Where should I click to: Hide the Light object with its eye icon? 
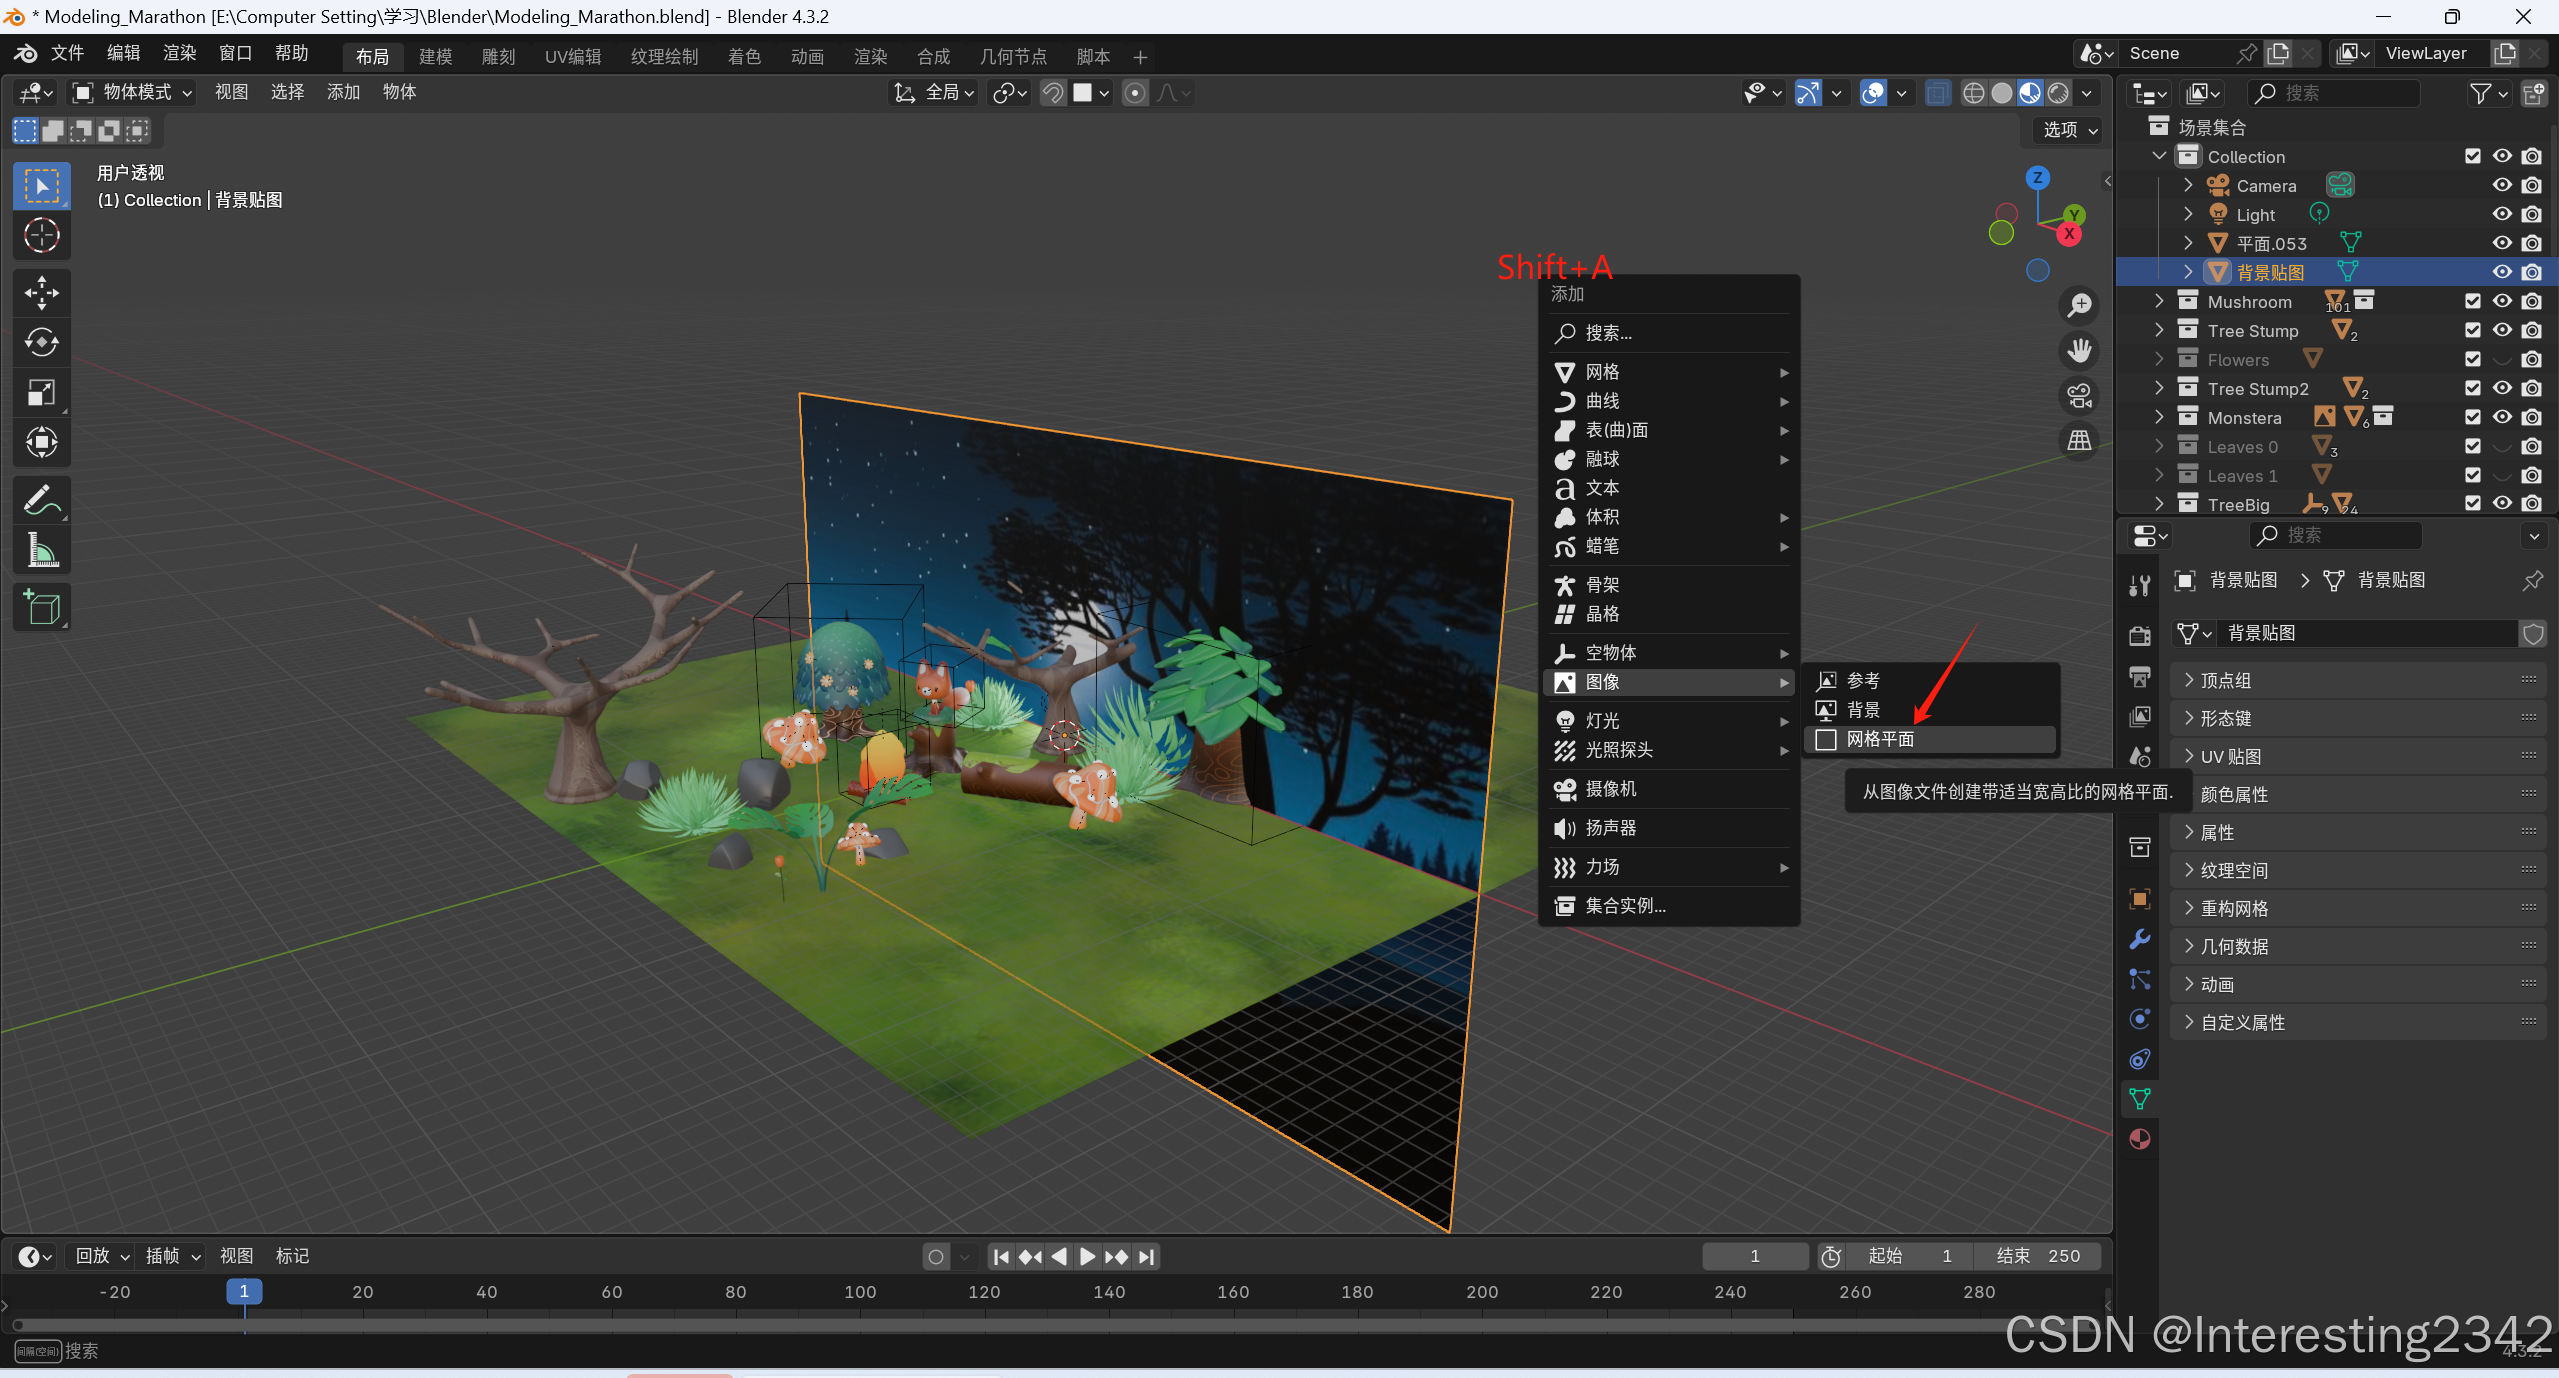click(x=2501, y=214)
